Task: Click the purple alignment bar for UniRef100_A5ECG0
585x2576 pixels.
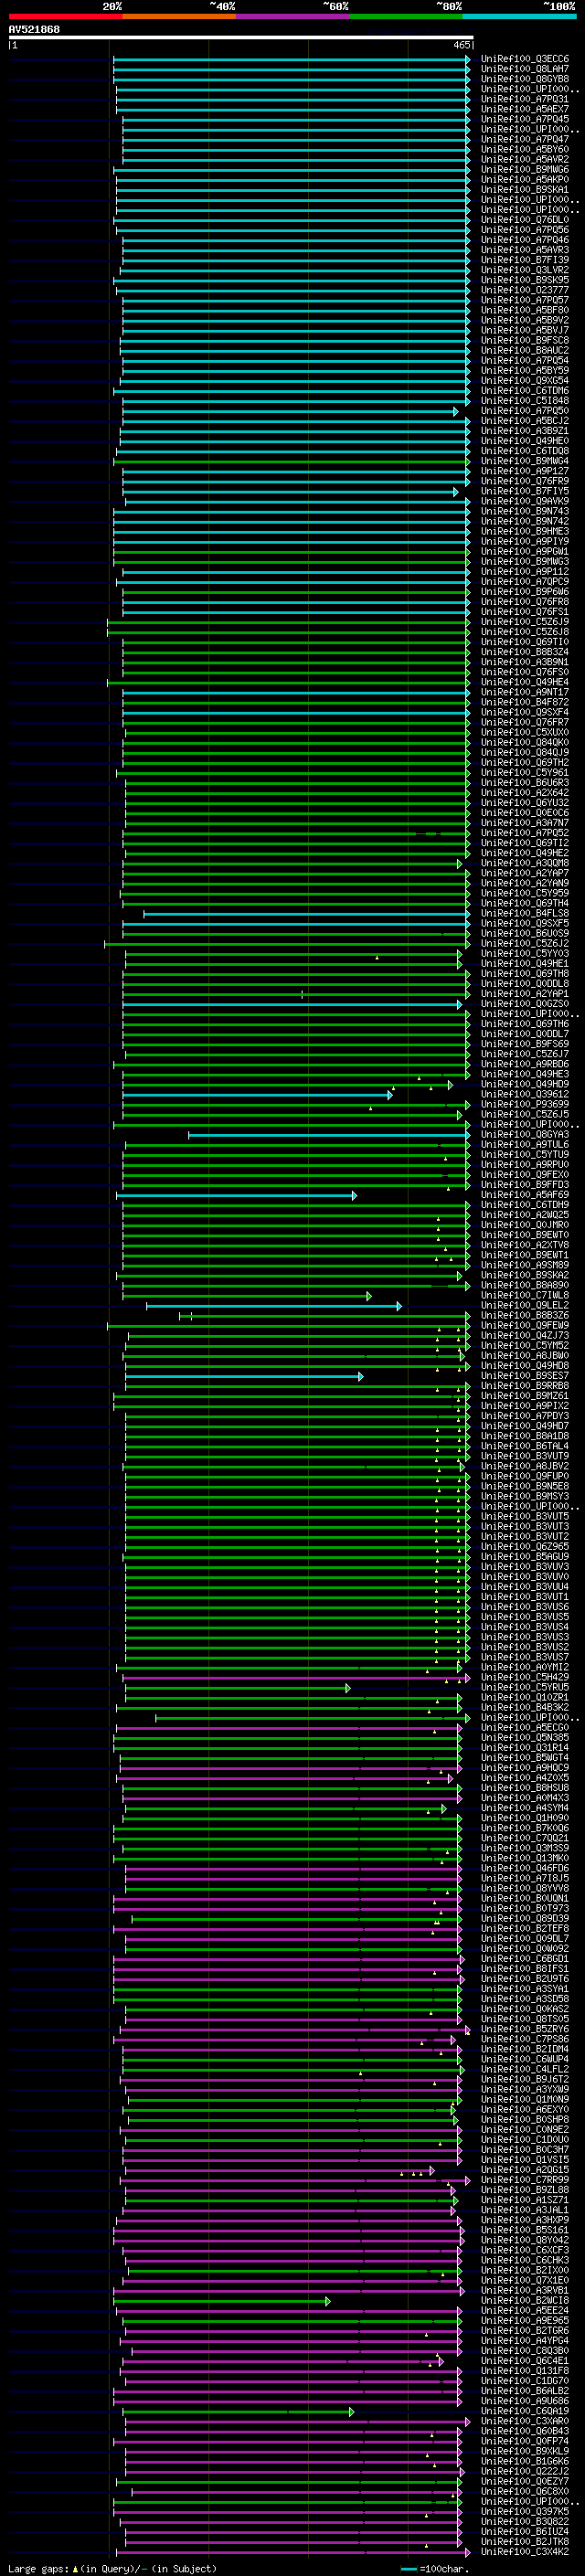Action: (x=287, y=1727)
